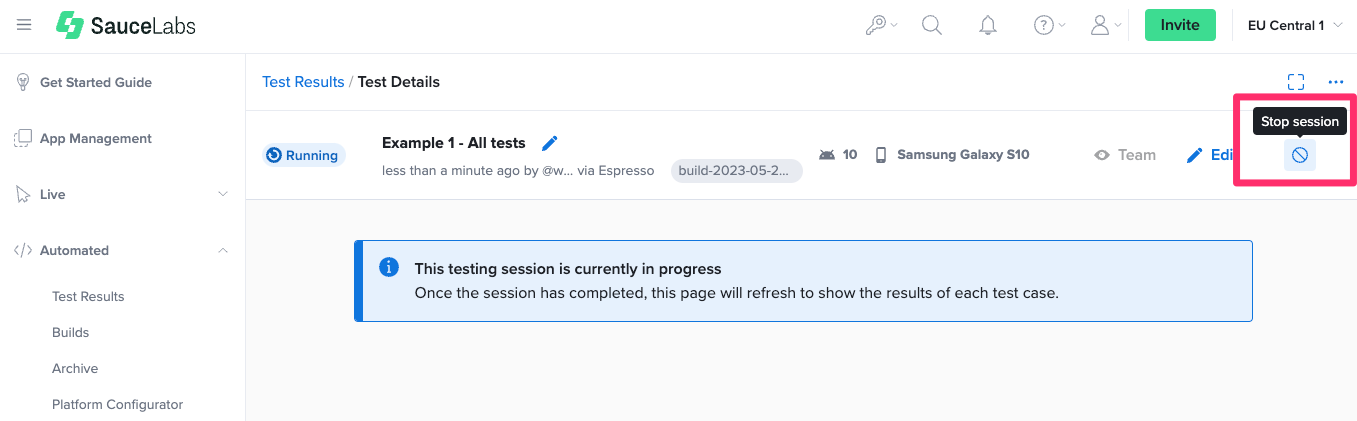The width and height of the screenshot is (1357, 421).
Task: Open the user account dropdown
Action: (1105, 26)
